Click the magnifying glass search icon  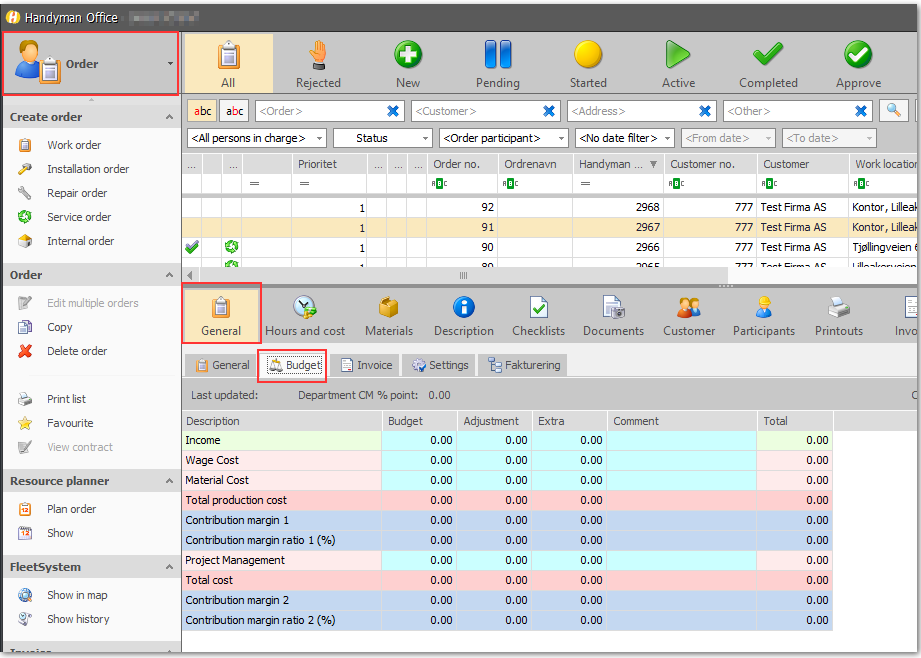click(893, 110)
